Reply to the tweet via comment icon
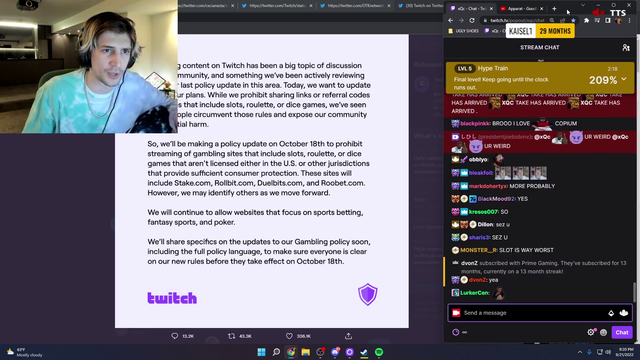This screenshot has width=640, height=360. click(x=175, y=336)
